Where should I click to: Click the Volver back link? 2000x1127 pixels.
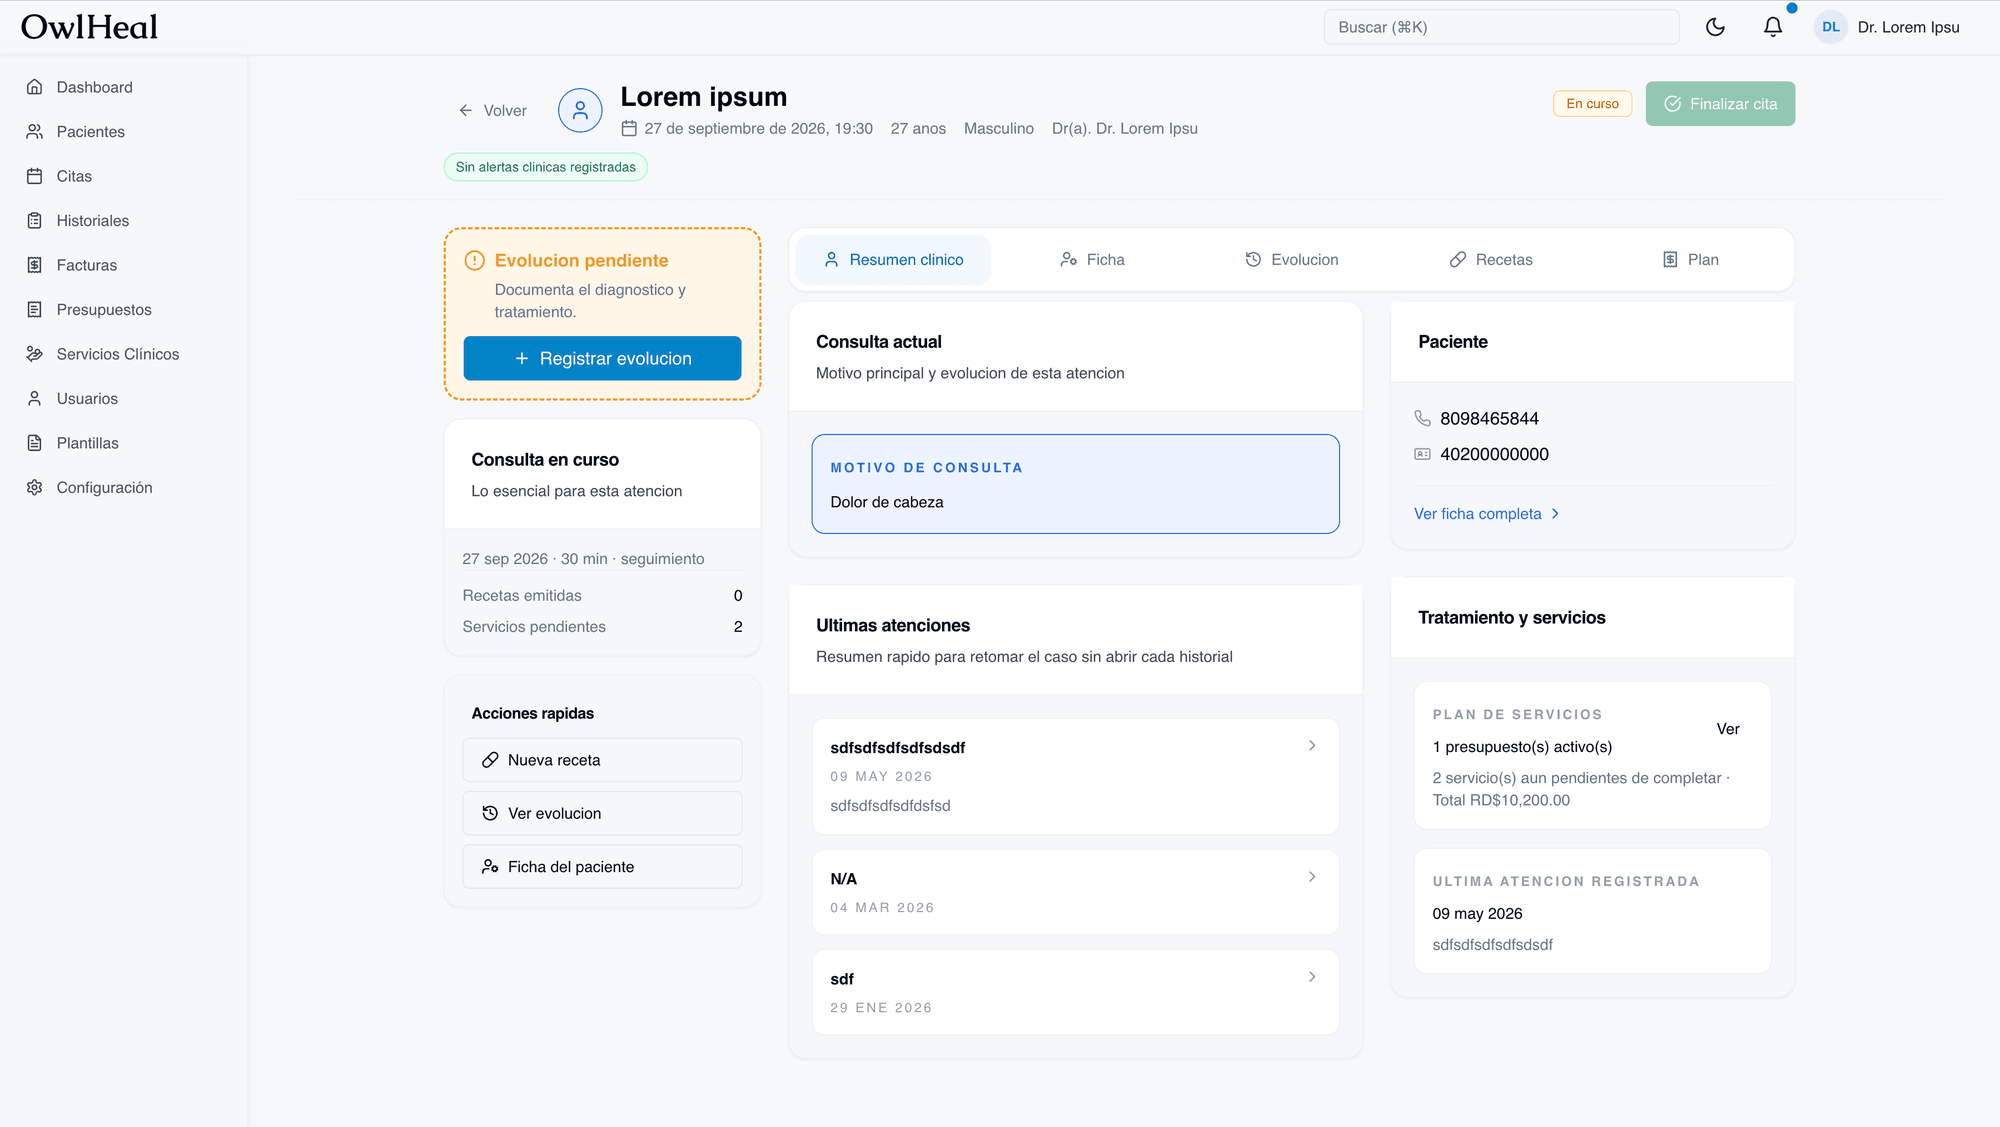493,111
